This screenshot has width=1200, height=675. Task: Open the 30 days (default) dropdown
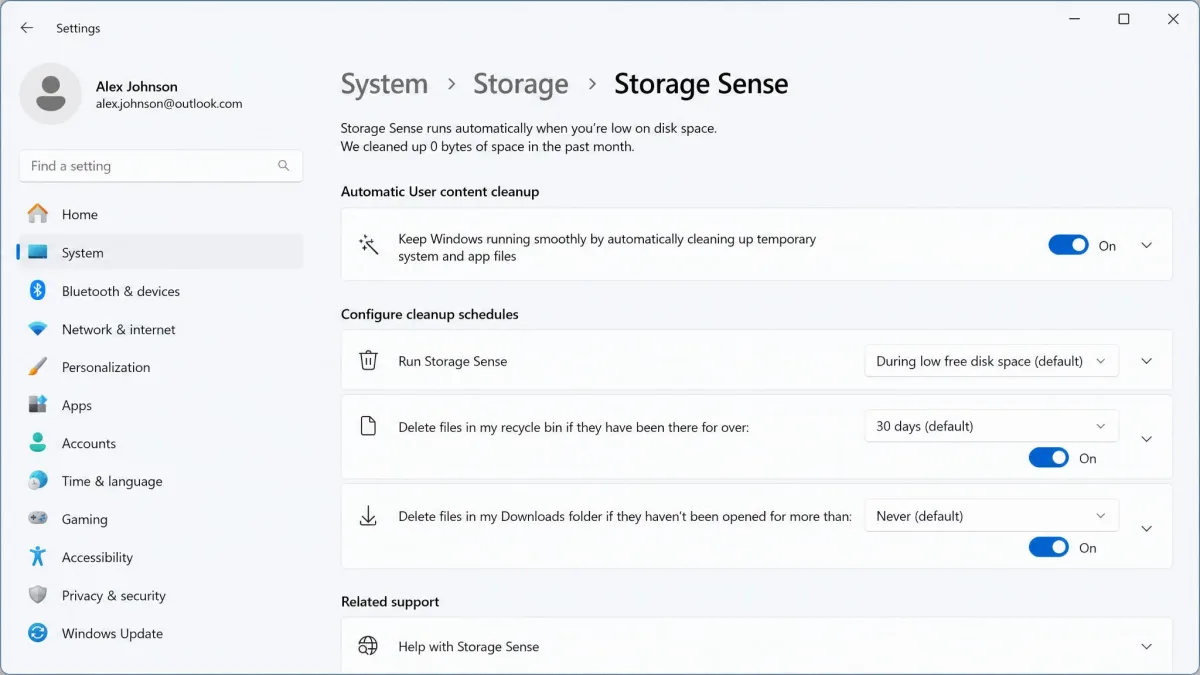click(x=991, y=426)
